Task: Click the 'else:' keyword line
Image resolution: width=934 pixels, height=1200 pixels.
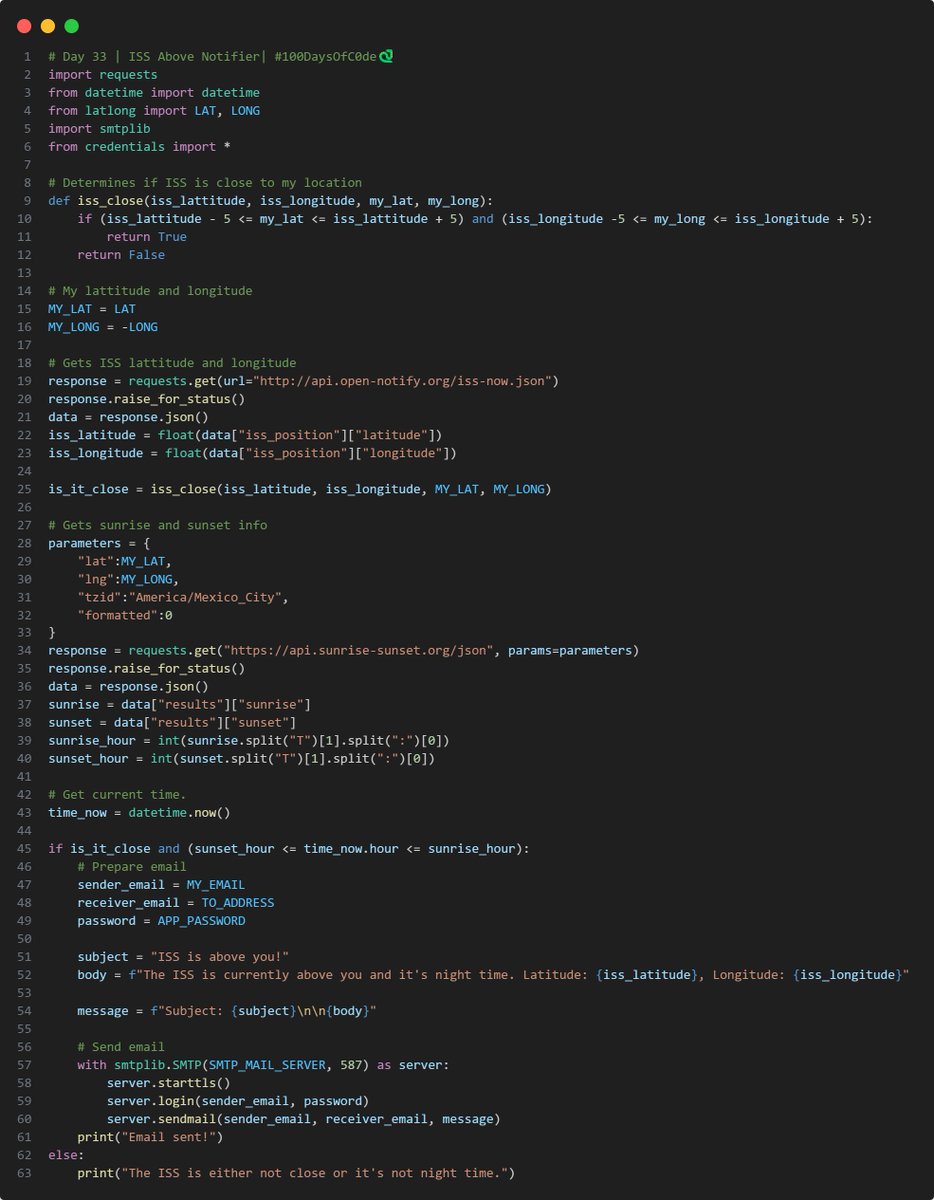Action: 66,1155
